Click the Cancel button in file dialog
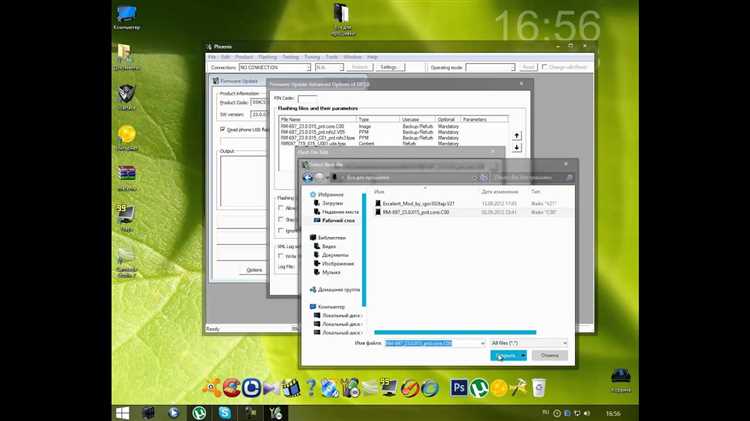750x421 pixels. (x=548, y=354)
